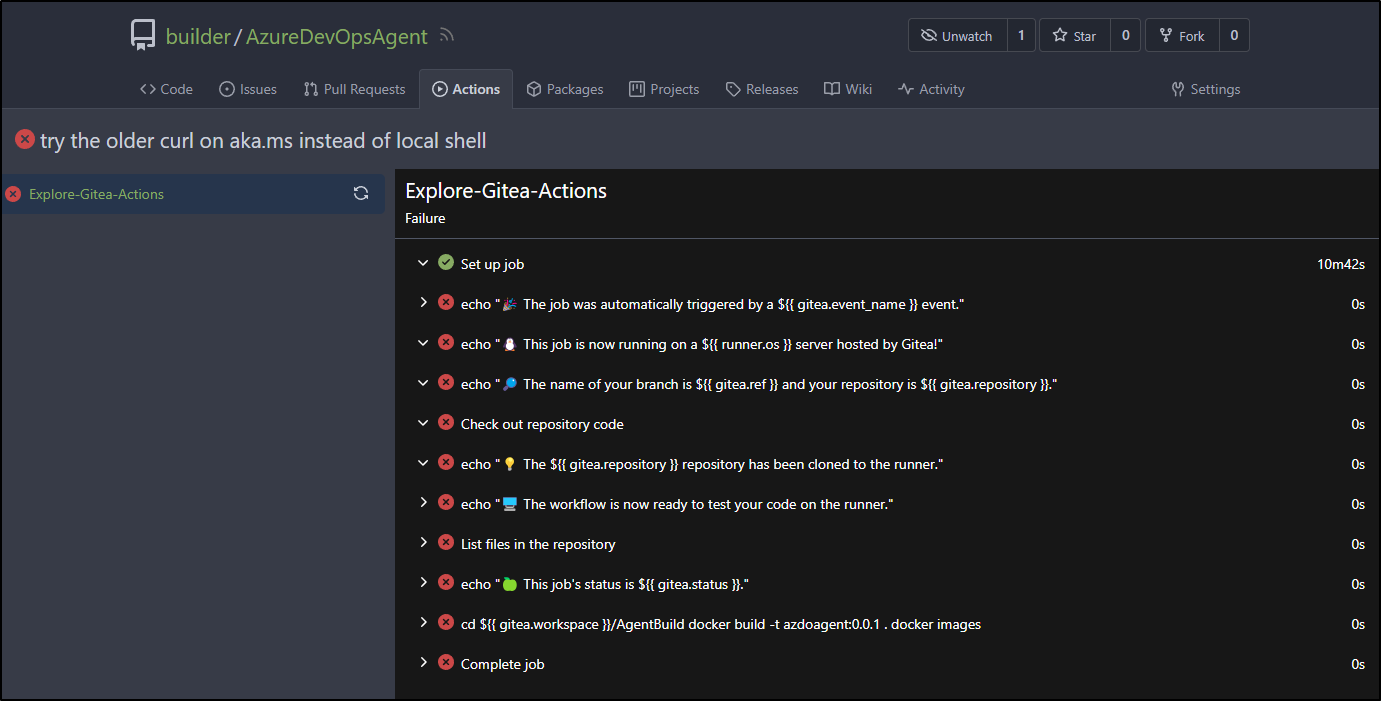
Task: Click the failure icon on the gitea.ref echo step
Action: click(446, 383)
